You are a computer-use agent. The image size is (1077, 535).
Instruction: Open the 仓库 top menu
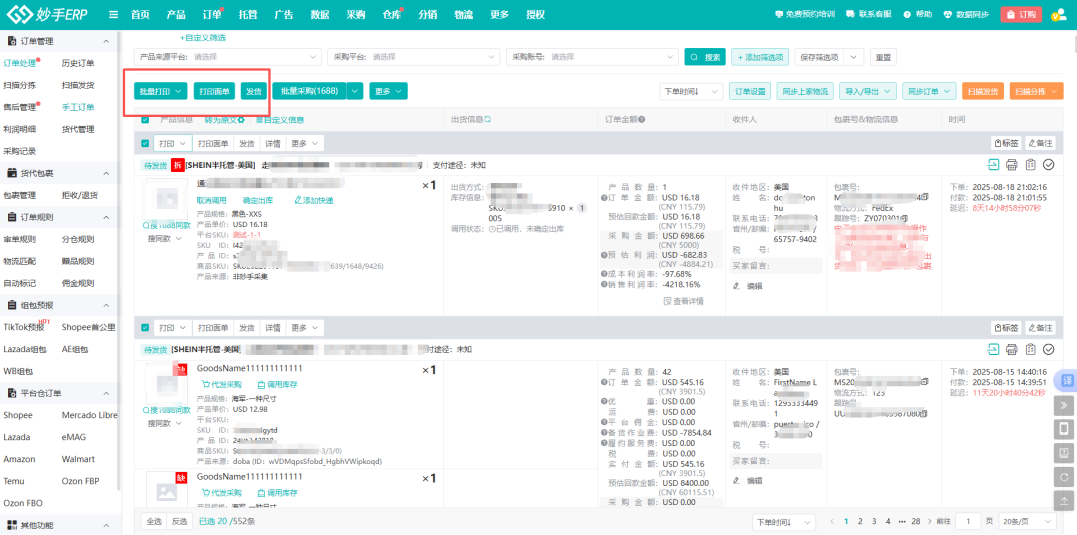pos(391,15)
